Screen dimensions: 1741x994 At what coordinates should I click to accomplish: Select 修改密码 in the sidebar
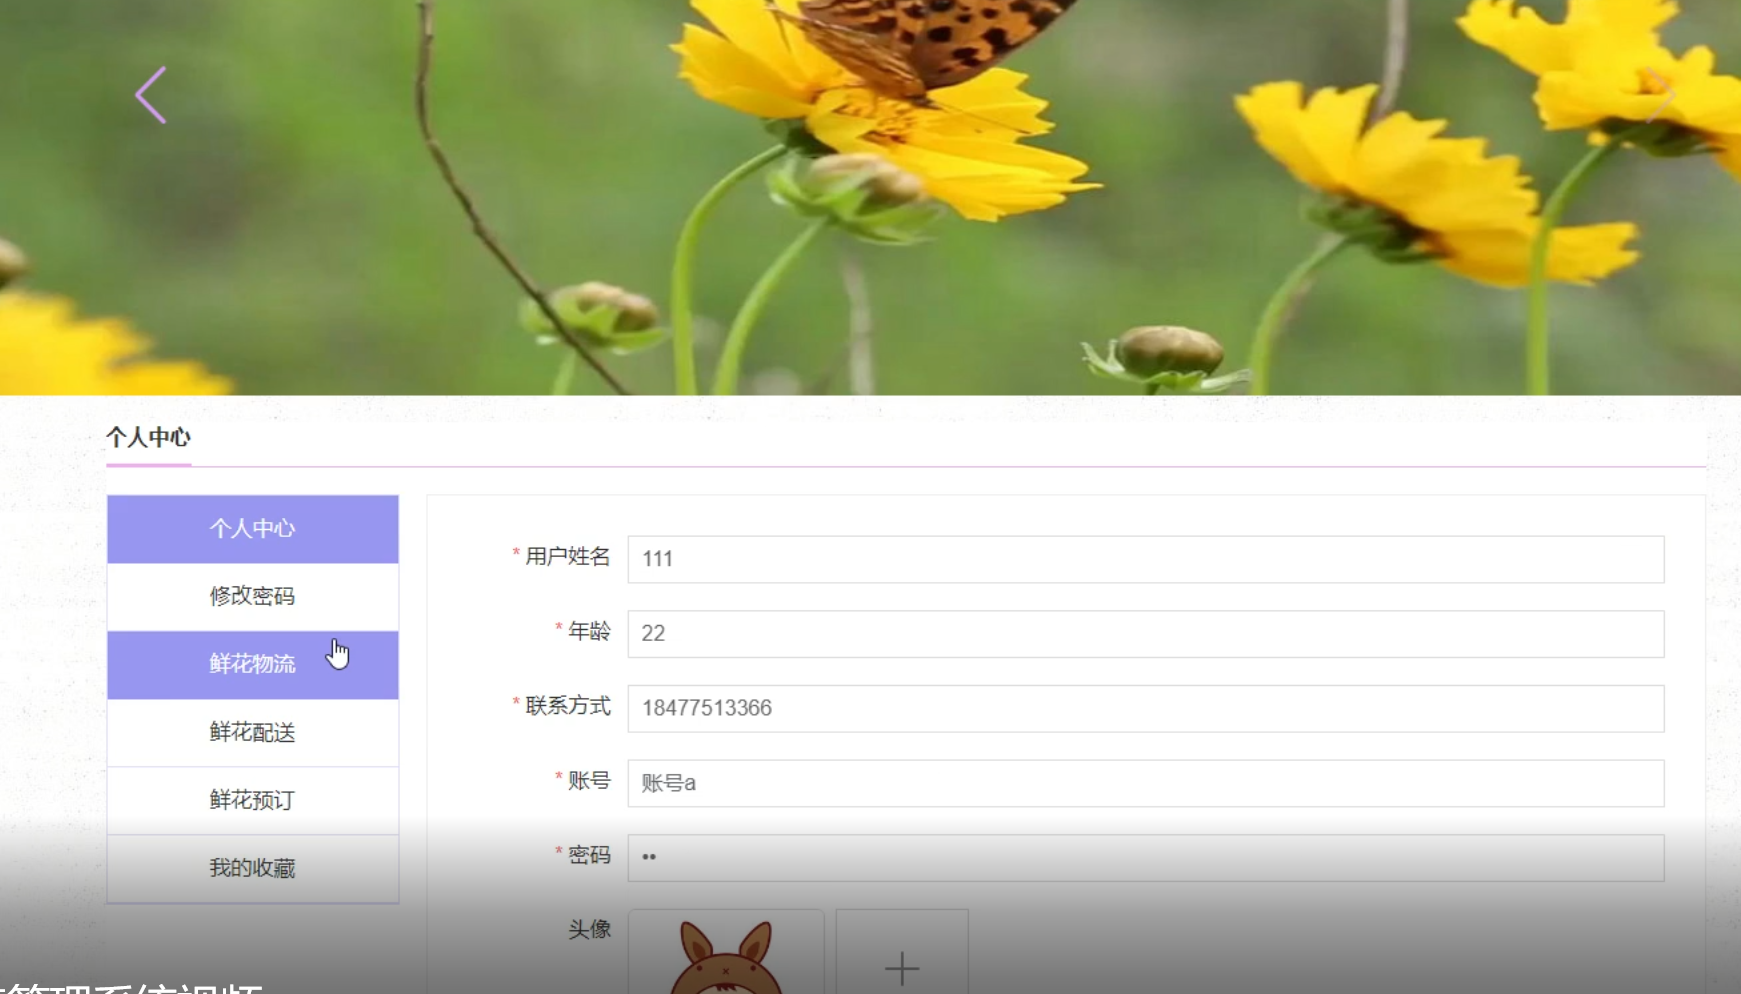[x=252, y=597]
